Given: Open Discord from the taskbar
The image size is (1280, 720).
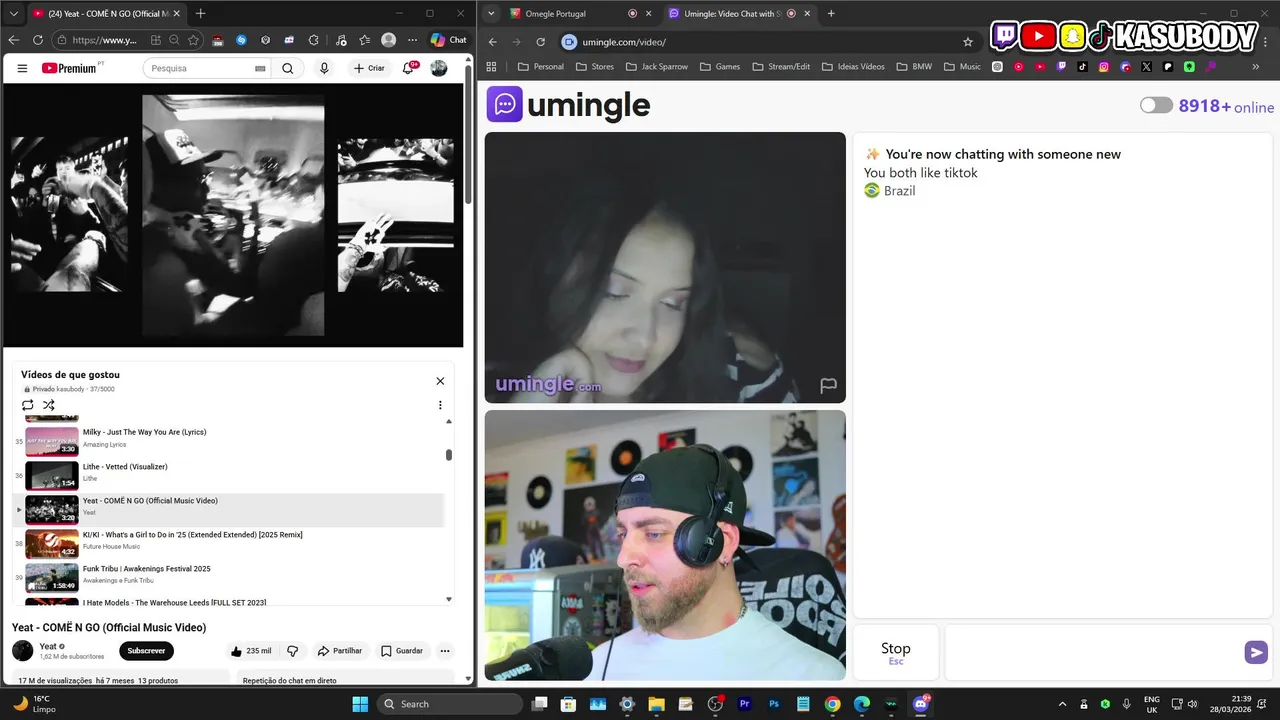Looking at the screenshot, I should (x=921, y=704).
